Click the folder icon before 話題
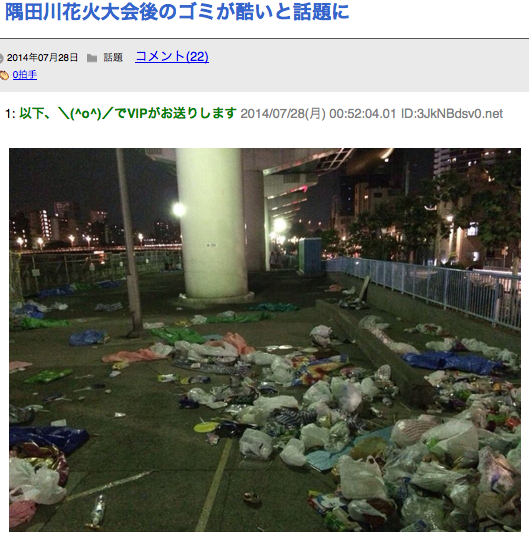Screen dimensions: 529x538 (92, 58)
